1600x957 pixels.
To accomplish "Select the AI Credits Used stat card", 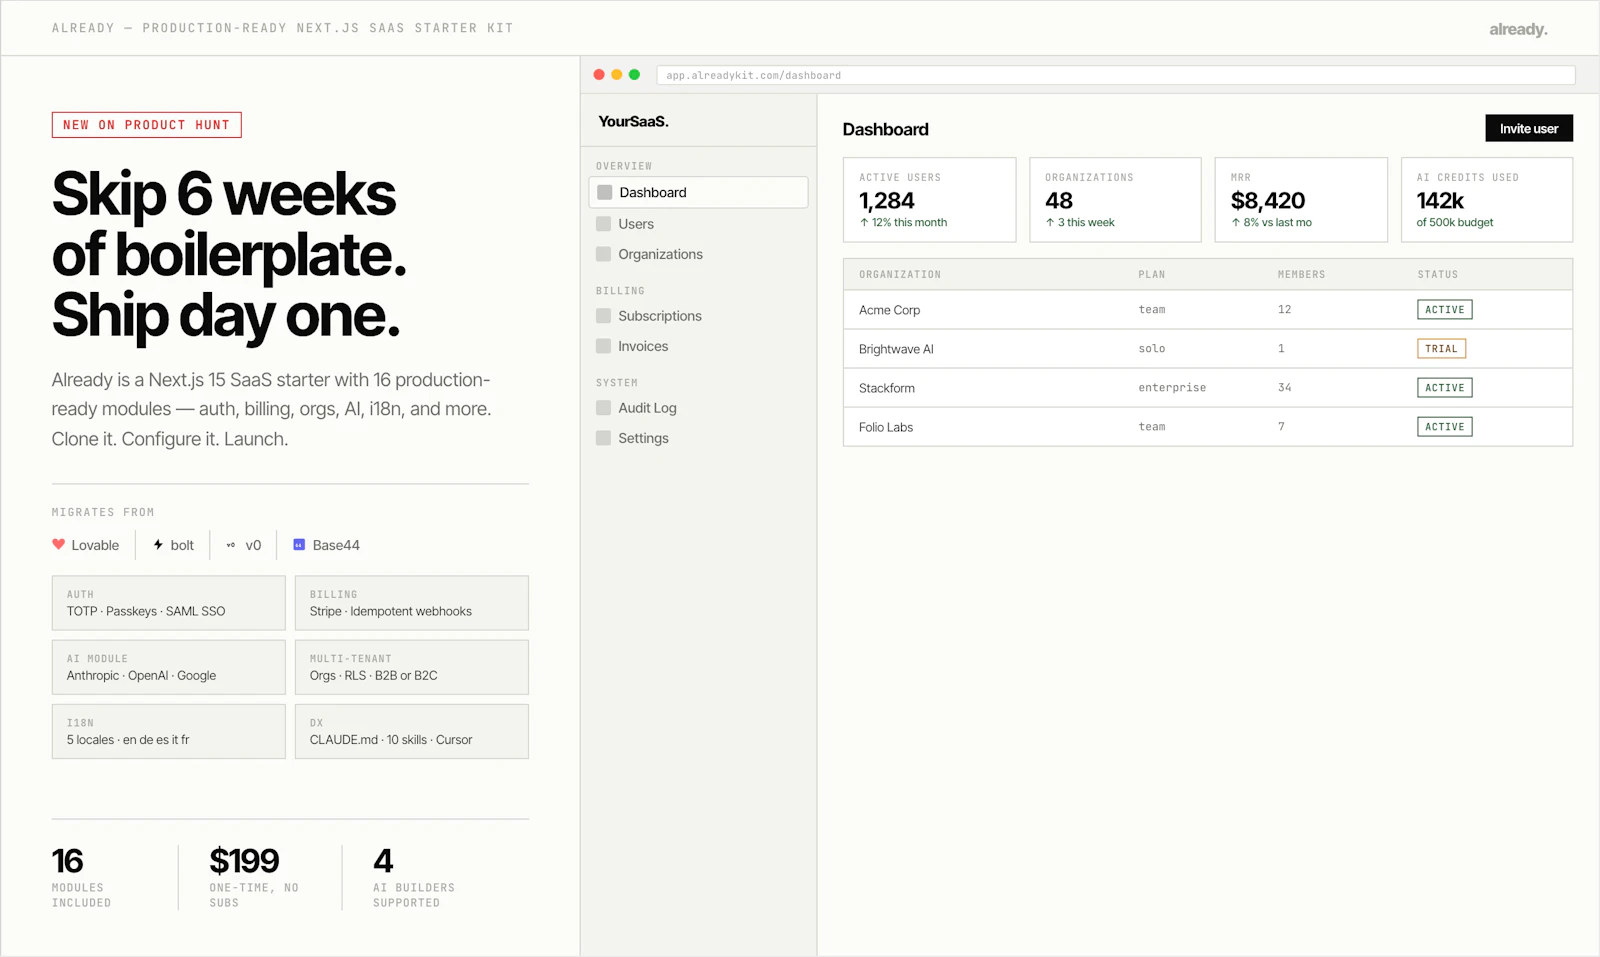I will tap(1487, 200).
